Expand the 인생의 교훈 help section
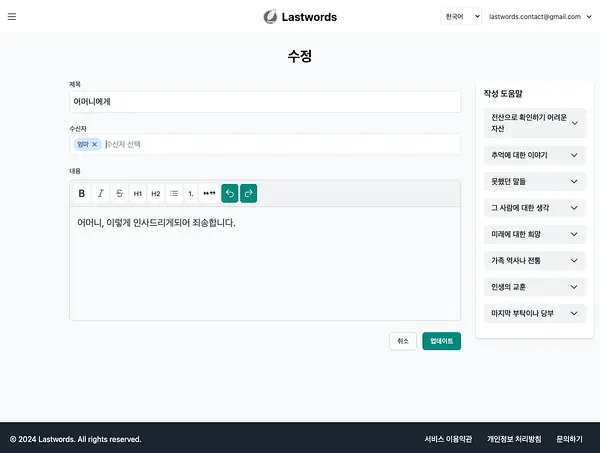600x453 pixels. click(535, 287)
